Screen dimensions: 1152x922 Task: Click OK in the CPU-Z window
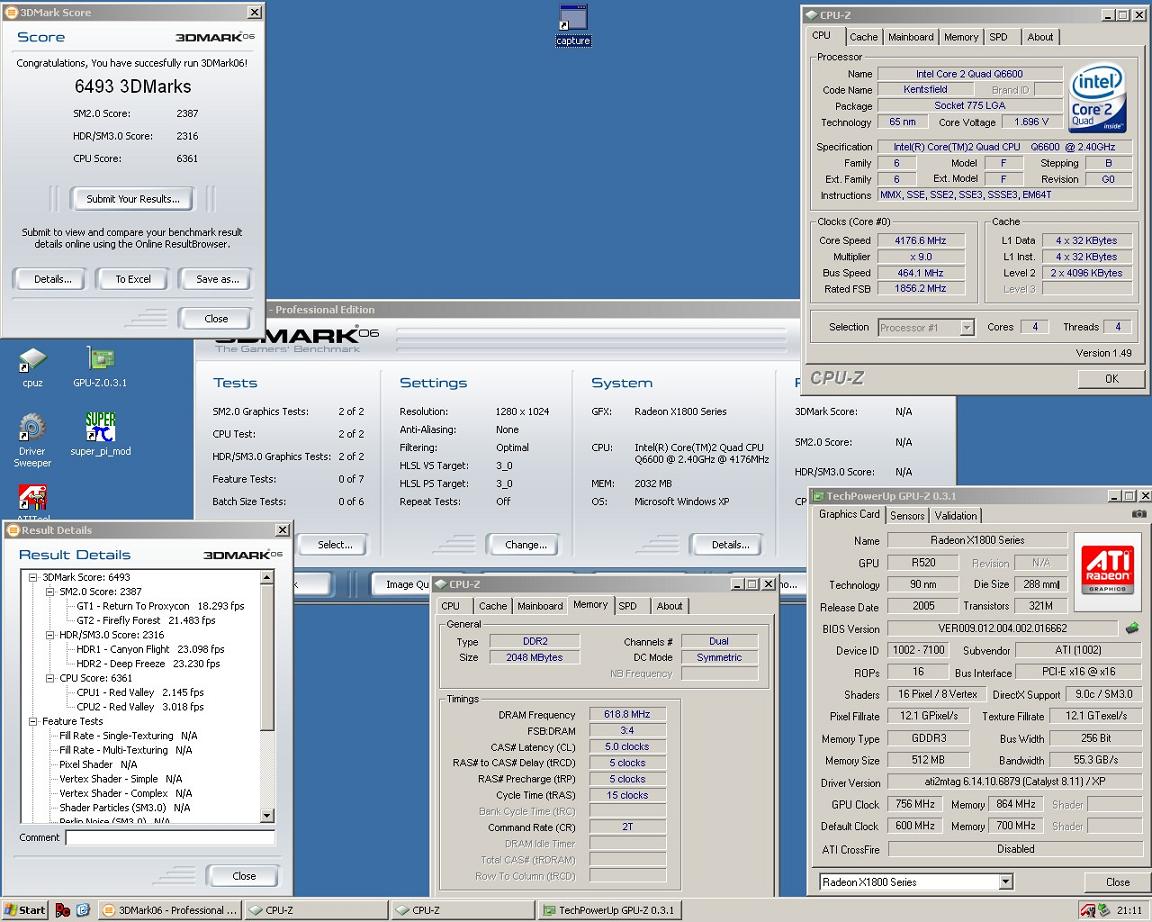click(x=1112, y=378)
